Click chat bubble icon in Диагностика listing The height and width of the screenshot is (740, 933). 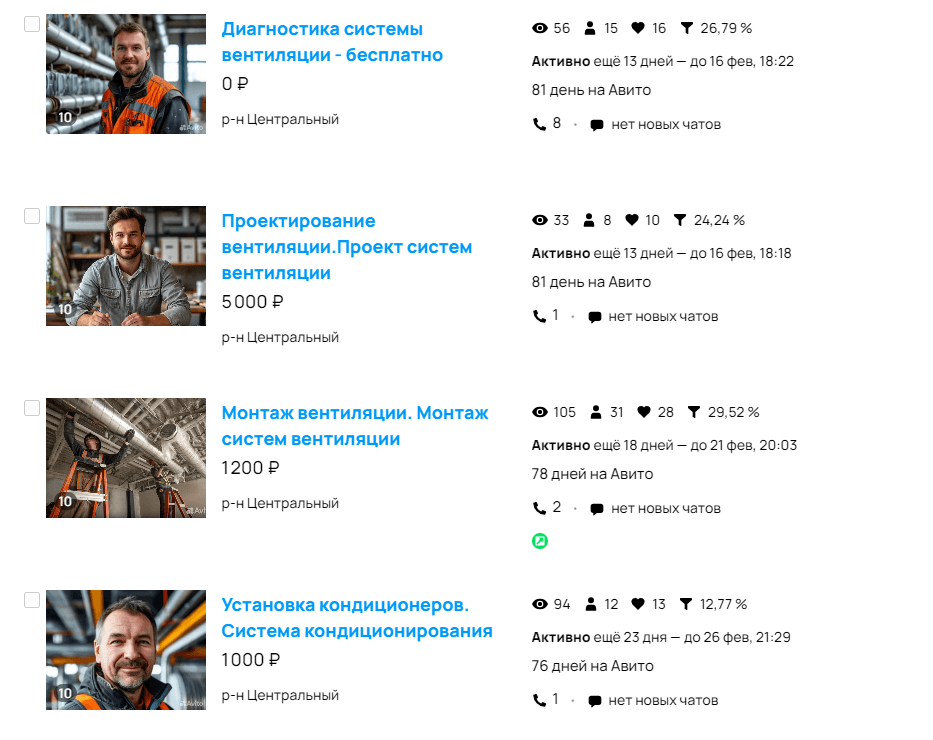click(x=597, y=125)
